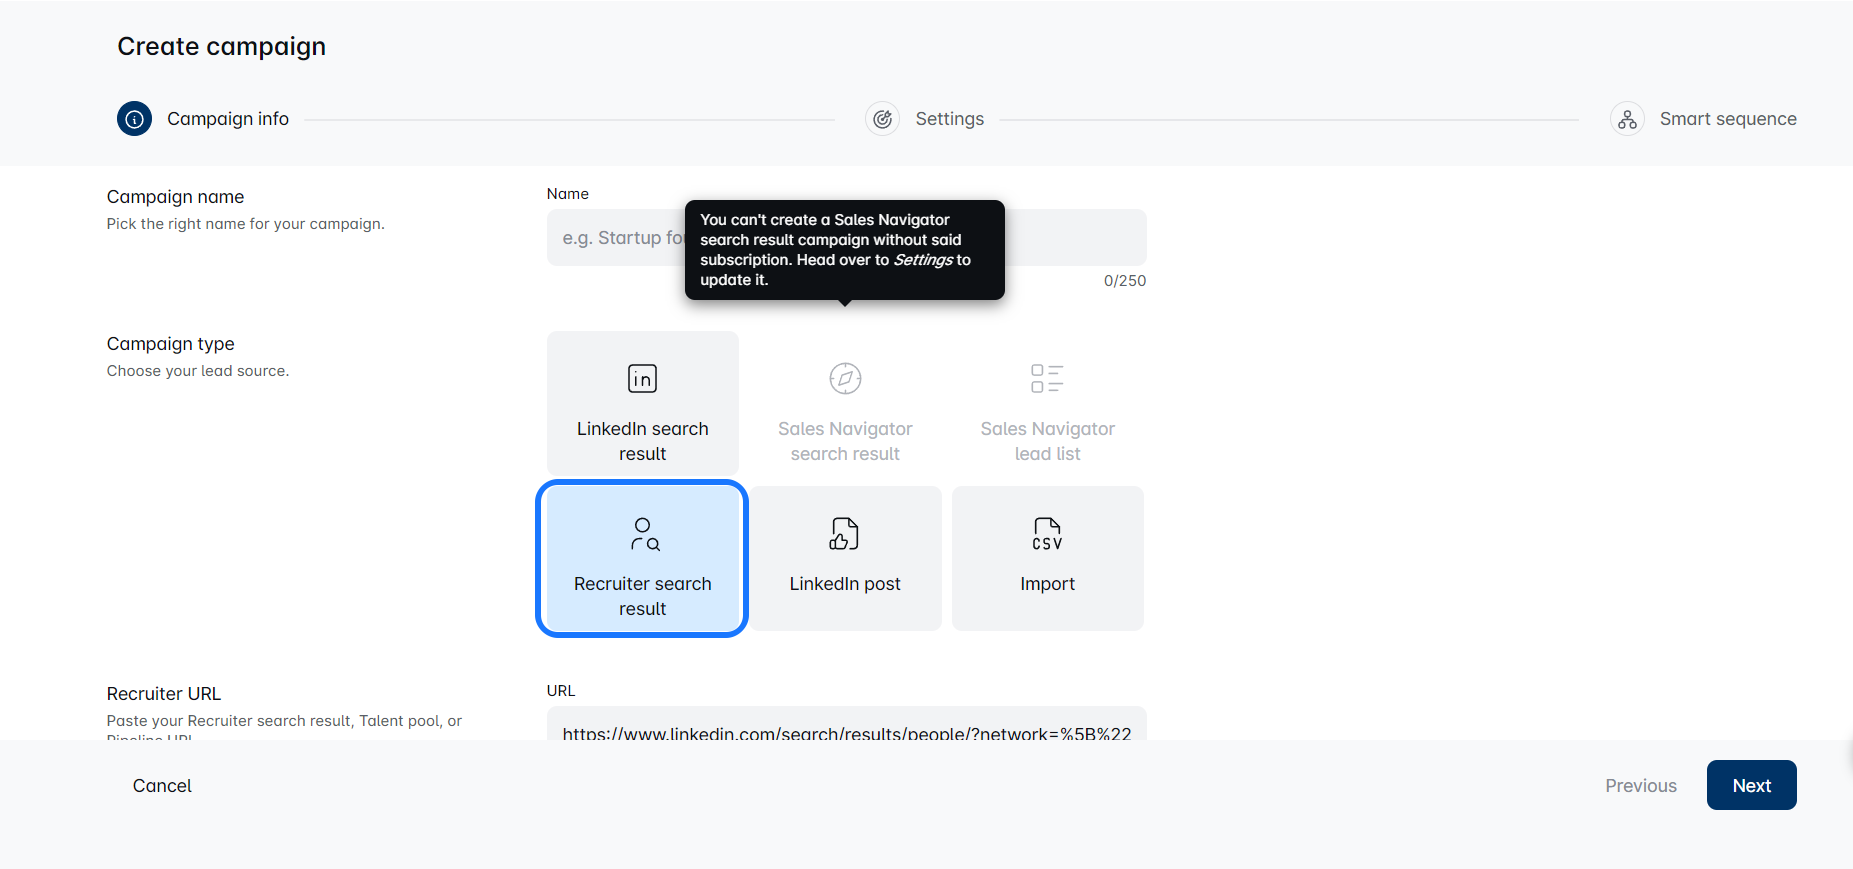Pick the CSV file Import icon
The image size is (1853, 869).
click(1047, 534)
